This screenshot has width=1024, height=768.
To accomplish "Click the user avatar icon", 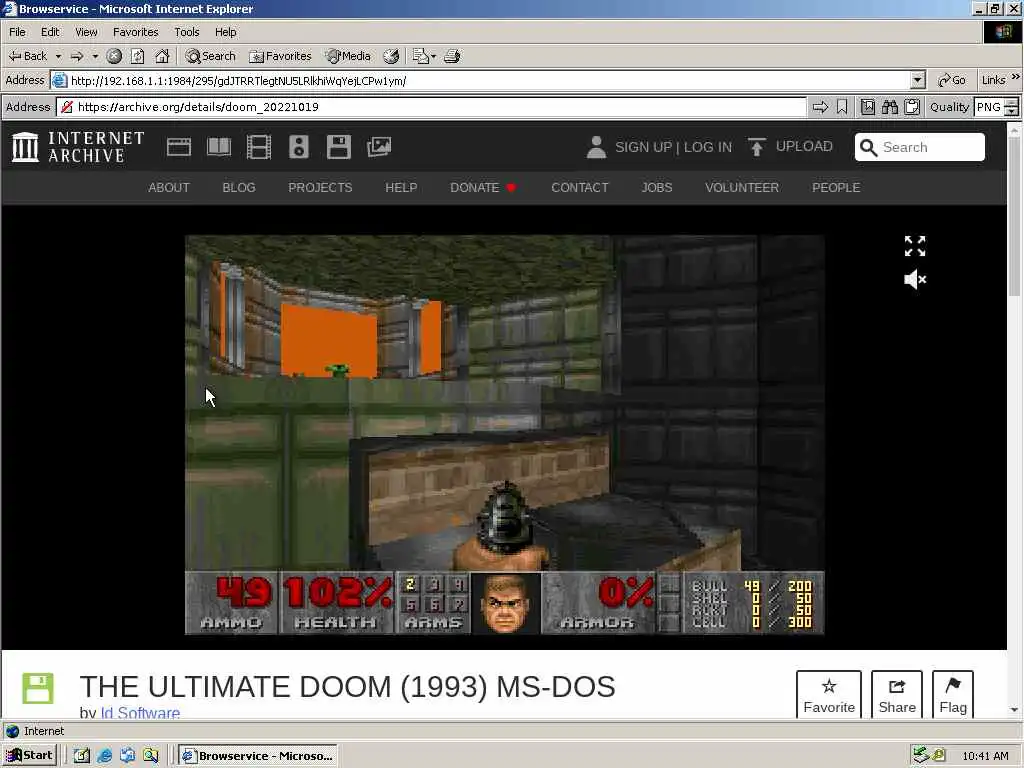I will point(596,147).
